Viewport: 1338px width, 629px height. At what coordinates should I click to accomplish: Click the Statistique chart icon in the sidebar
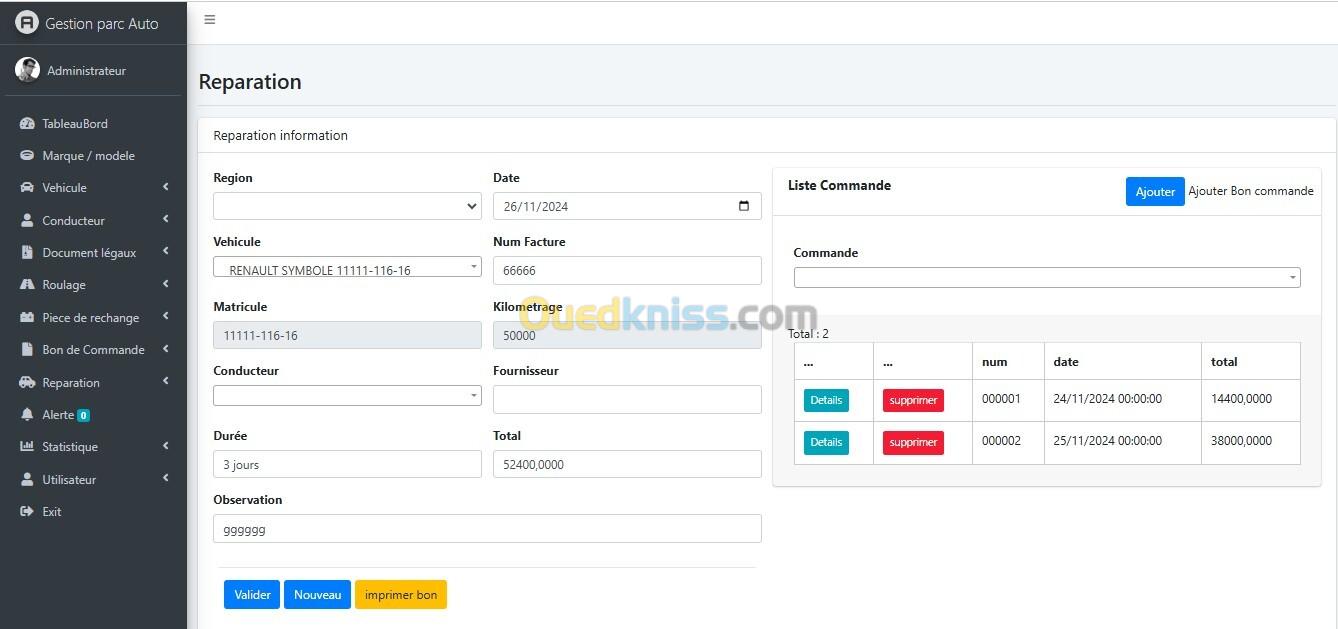(27, 447)
